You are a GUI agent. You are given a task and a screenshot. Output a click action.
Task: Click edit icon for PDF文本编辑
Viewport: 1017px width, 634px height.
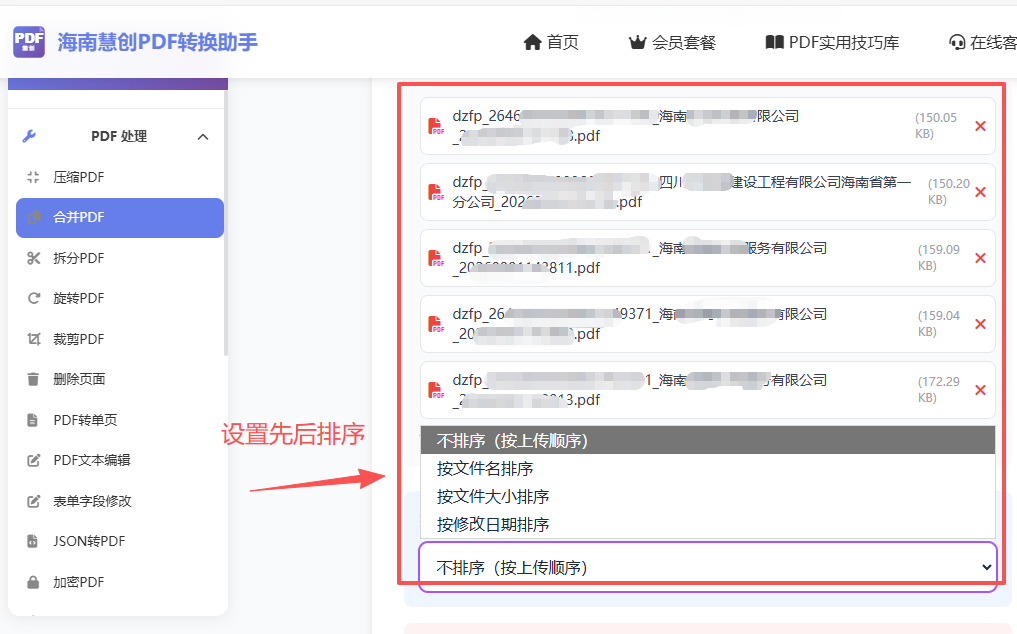34,461
